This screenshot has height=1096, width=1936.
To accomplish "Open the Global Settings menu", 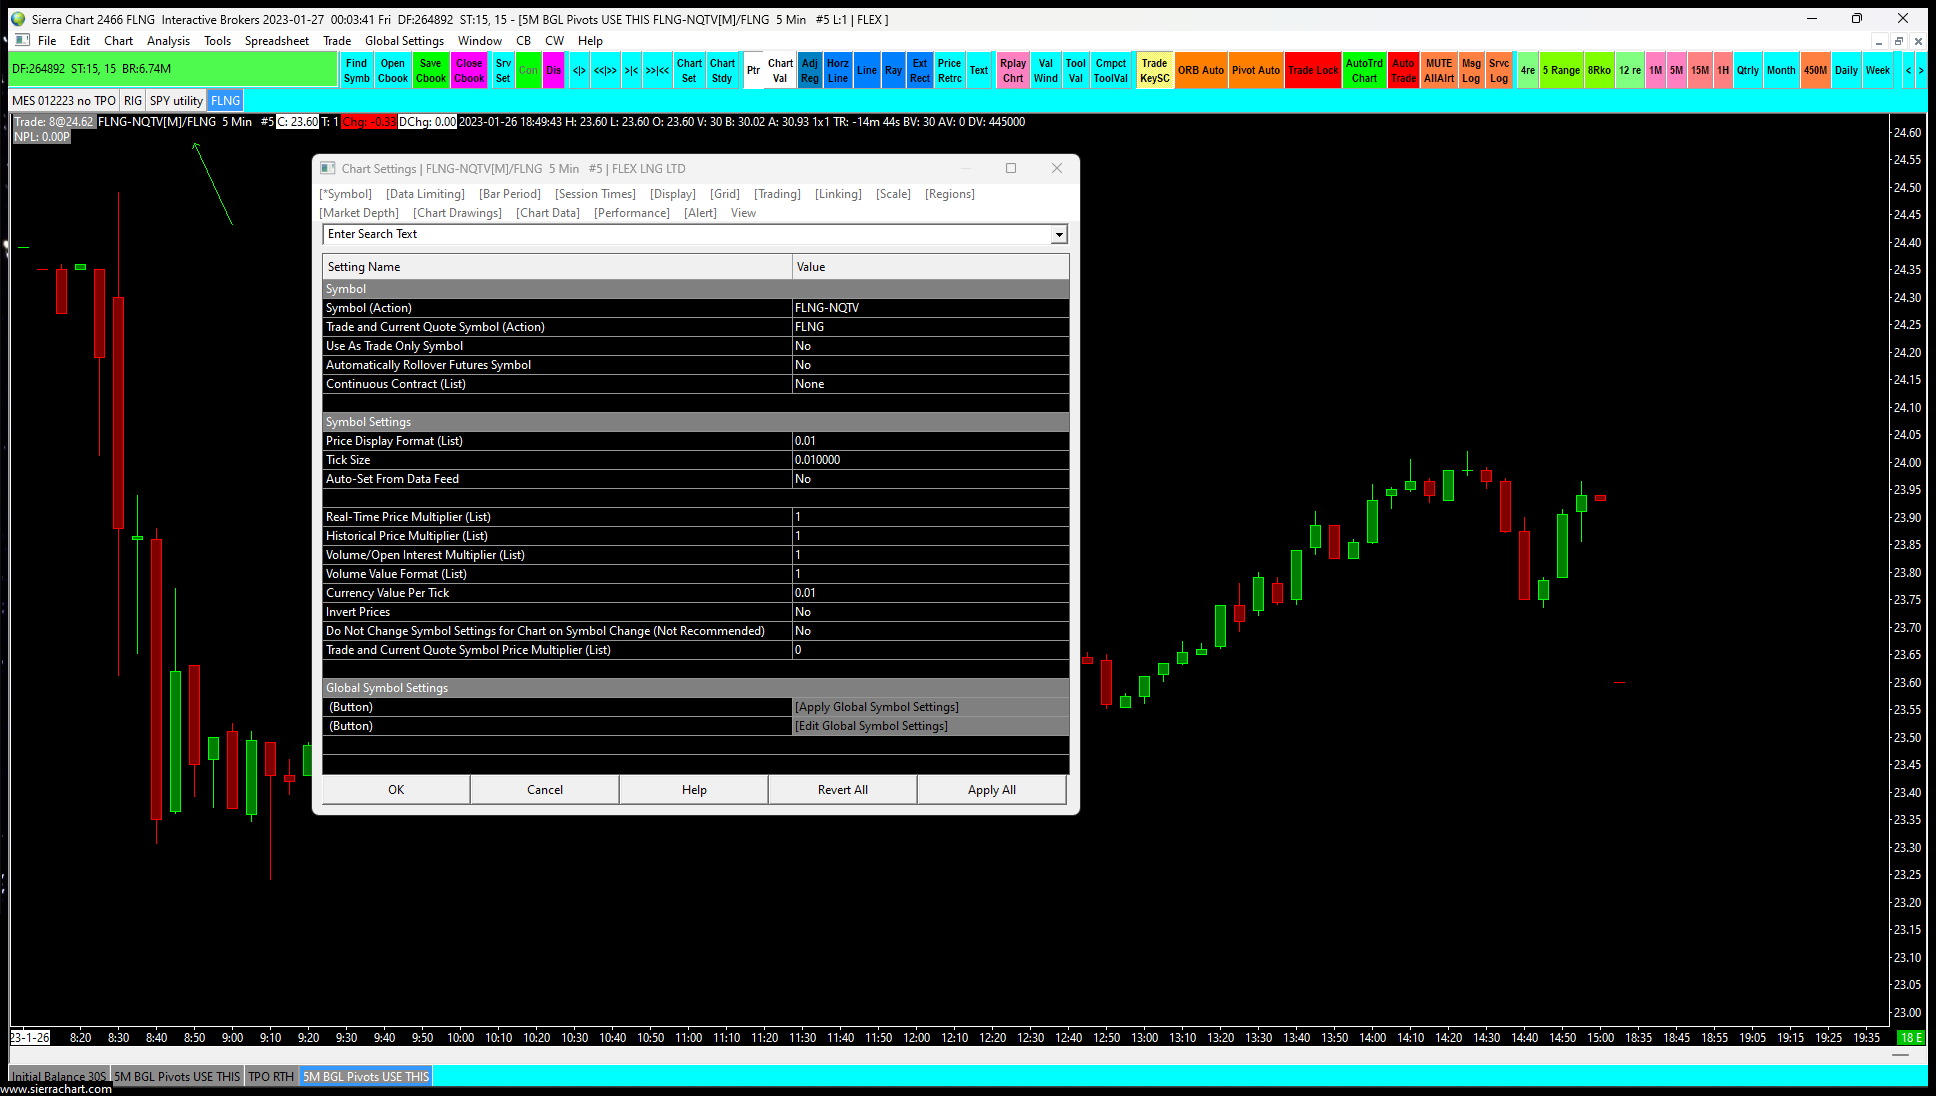I will pyautogui.click(x=404, y=41).
